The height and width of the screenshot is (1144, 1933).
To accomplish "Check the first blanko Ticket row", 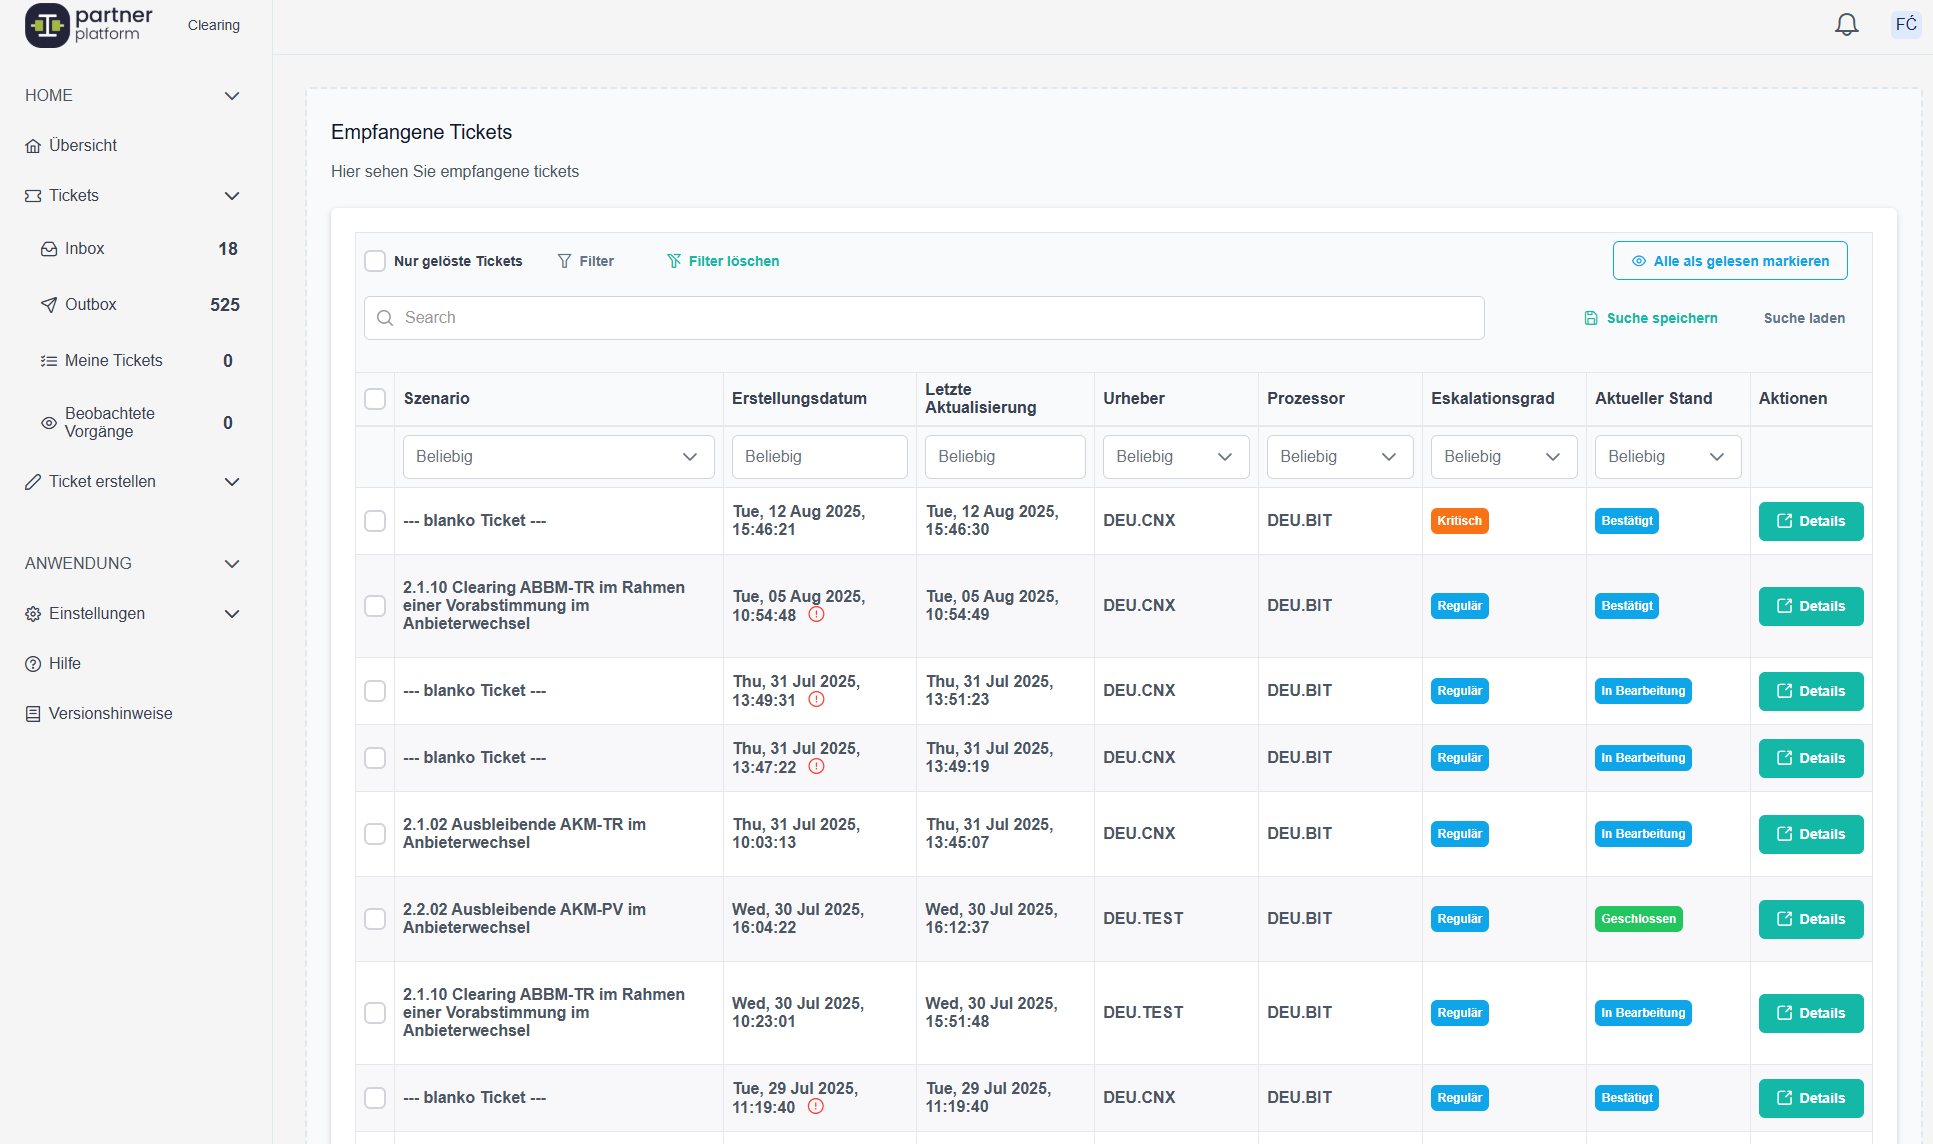I will pos(375,521).
